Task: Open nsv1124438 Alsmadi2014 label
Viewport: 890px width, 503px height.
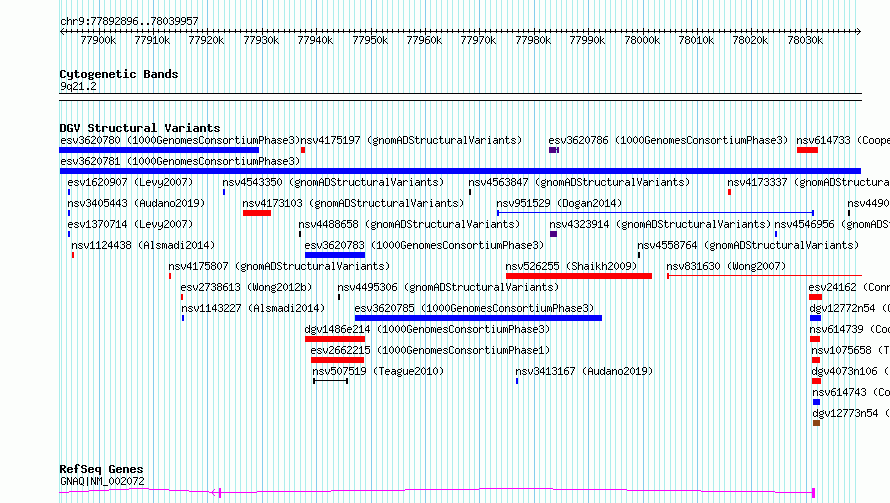Action: pyautogui.click(x=143, y=245)
